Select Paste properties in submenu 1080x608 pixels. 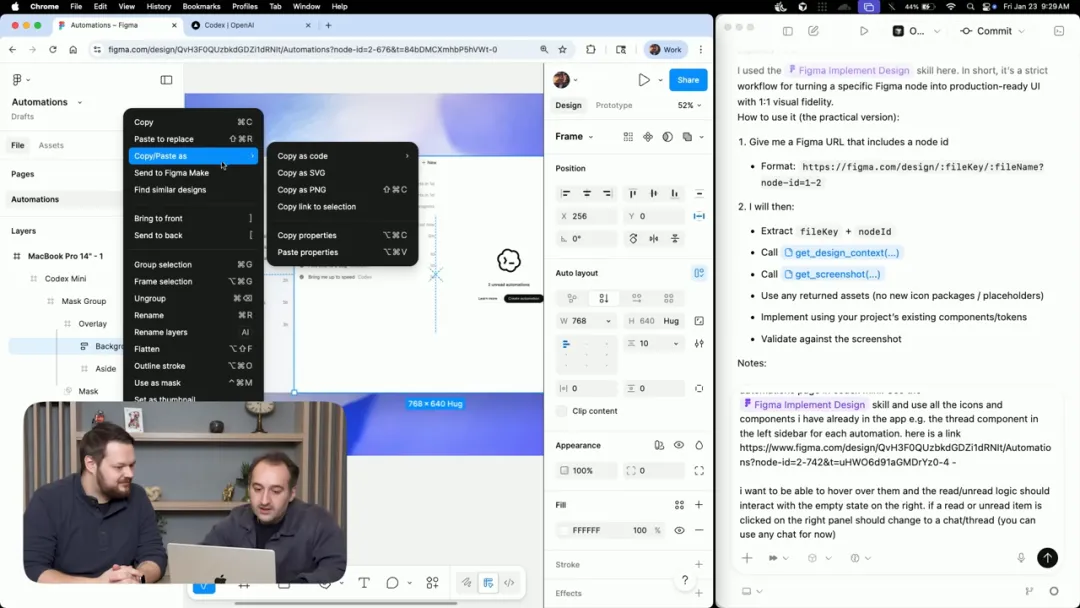pos(342,252)
